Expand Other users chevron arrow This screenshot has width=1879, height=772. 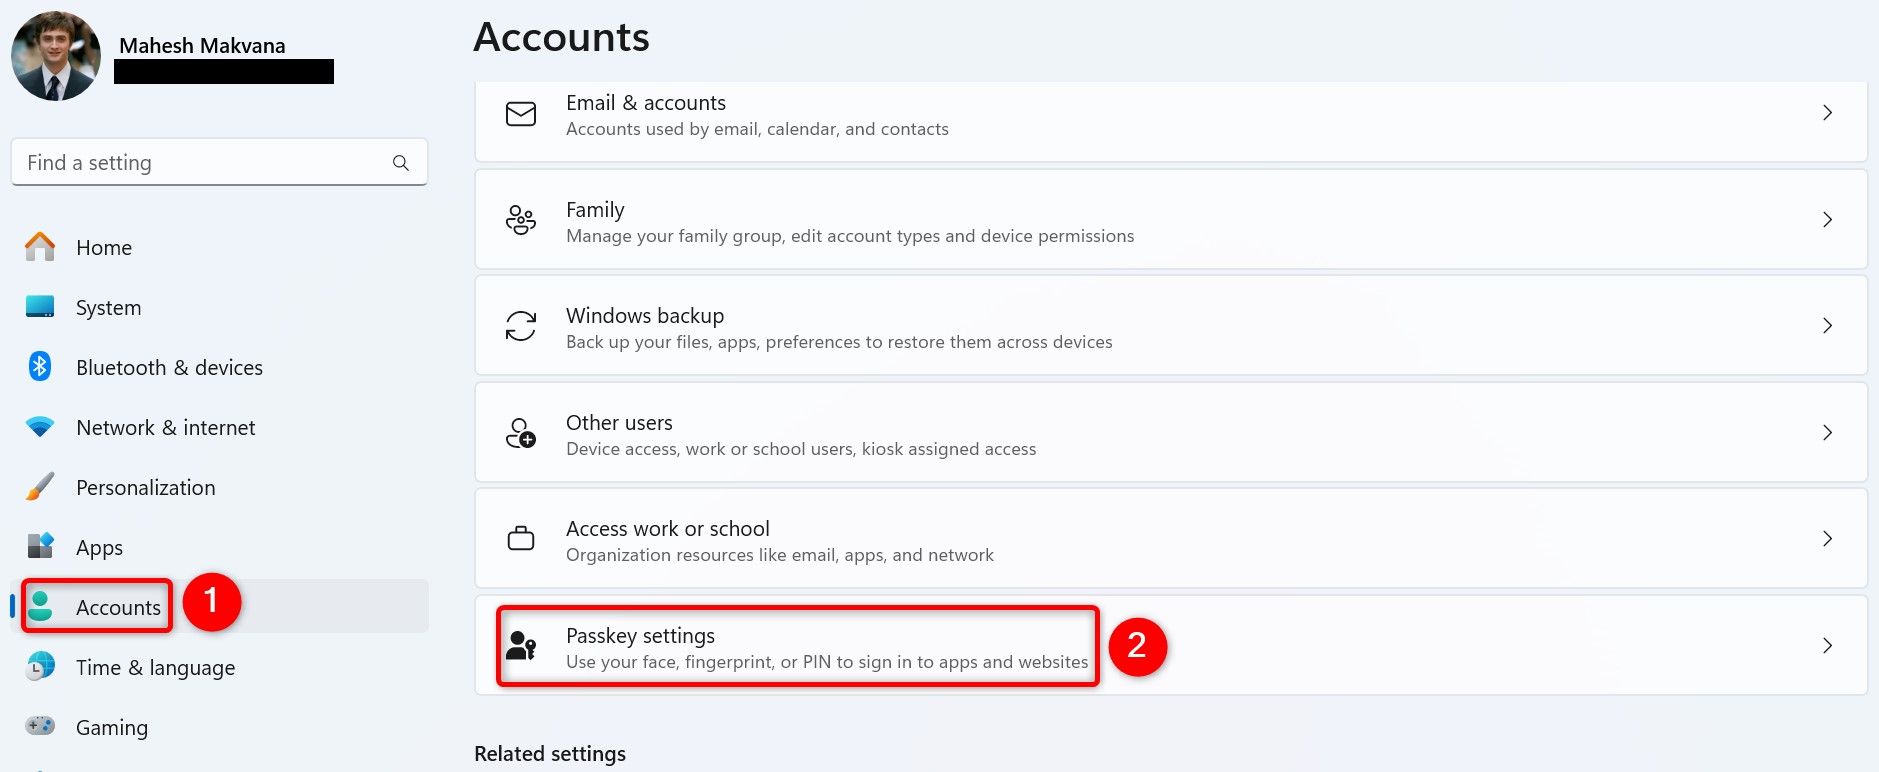(x=1827, y=433)
